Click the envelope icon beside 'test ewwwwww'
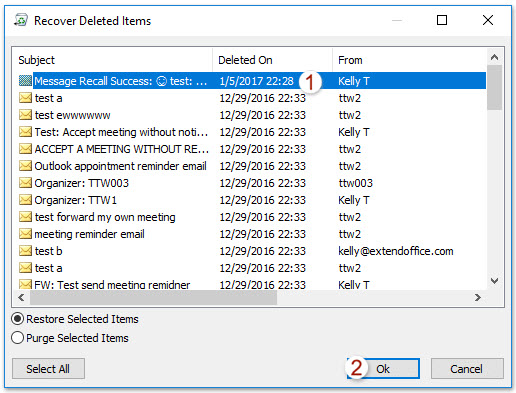 25,115
